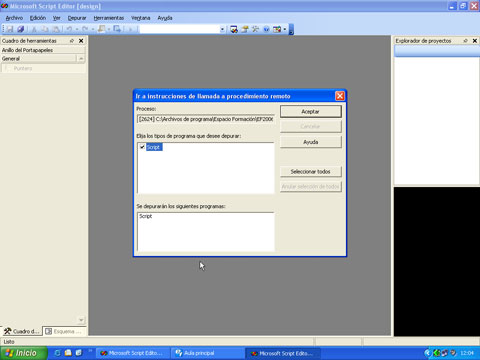Image resolution: width=480 pixels, height=360 pixels.
Task: Open the toolbar combo box dropdown arrow
Action: [x=222, y=29]
